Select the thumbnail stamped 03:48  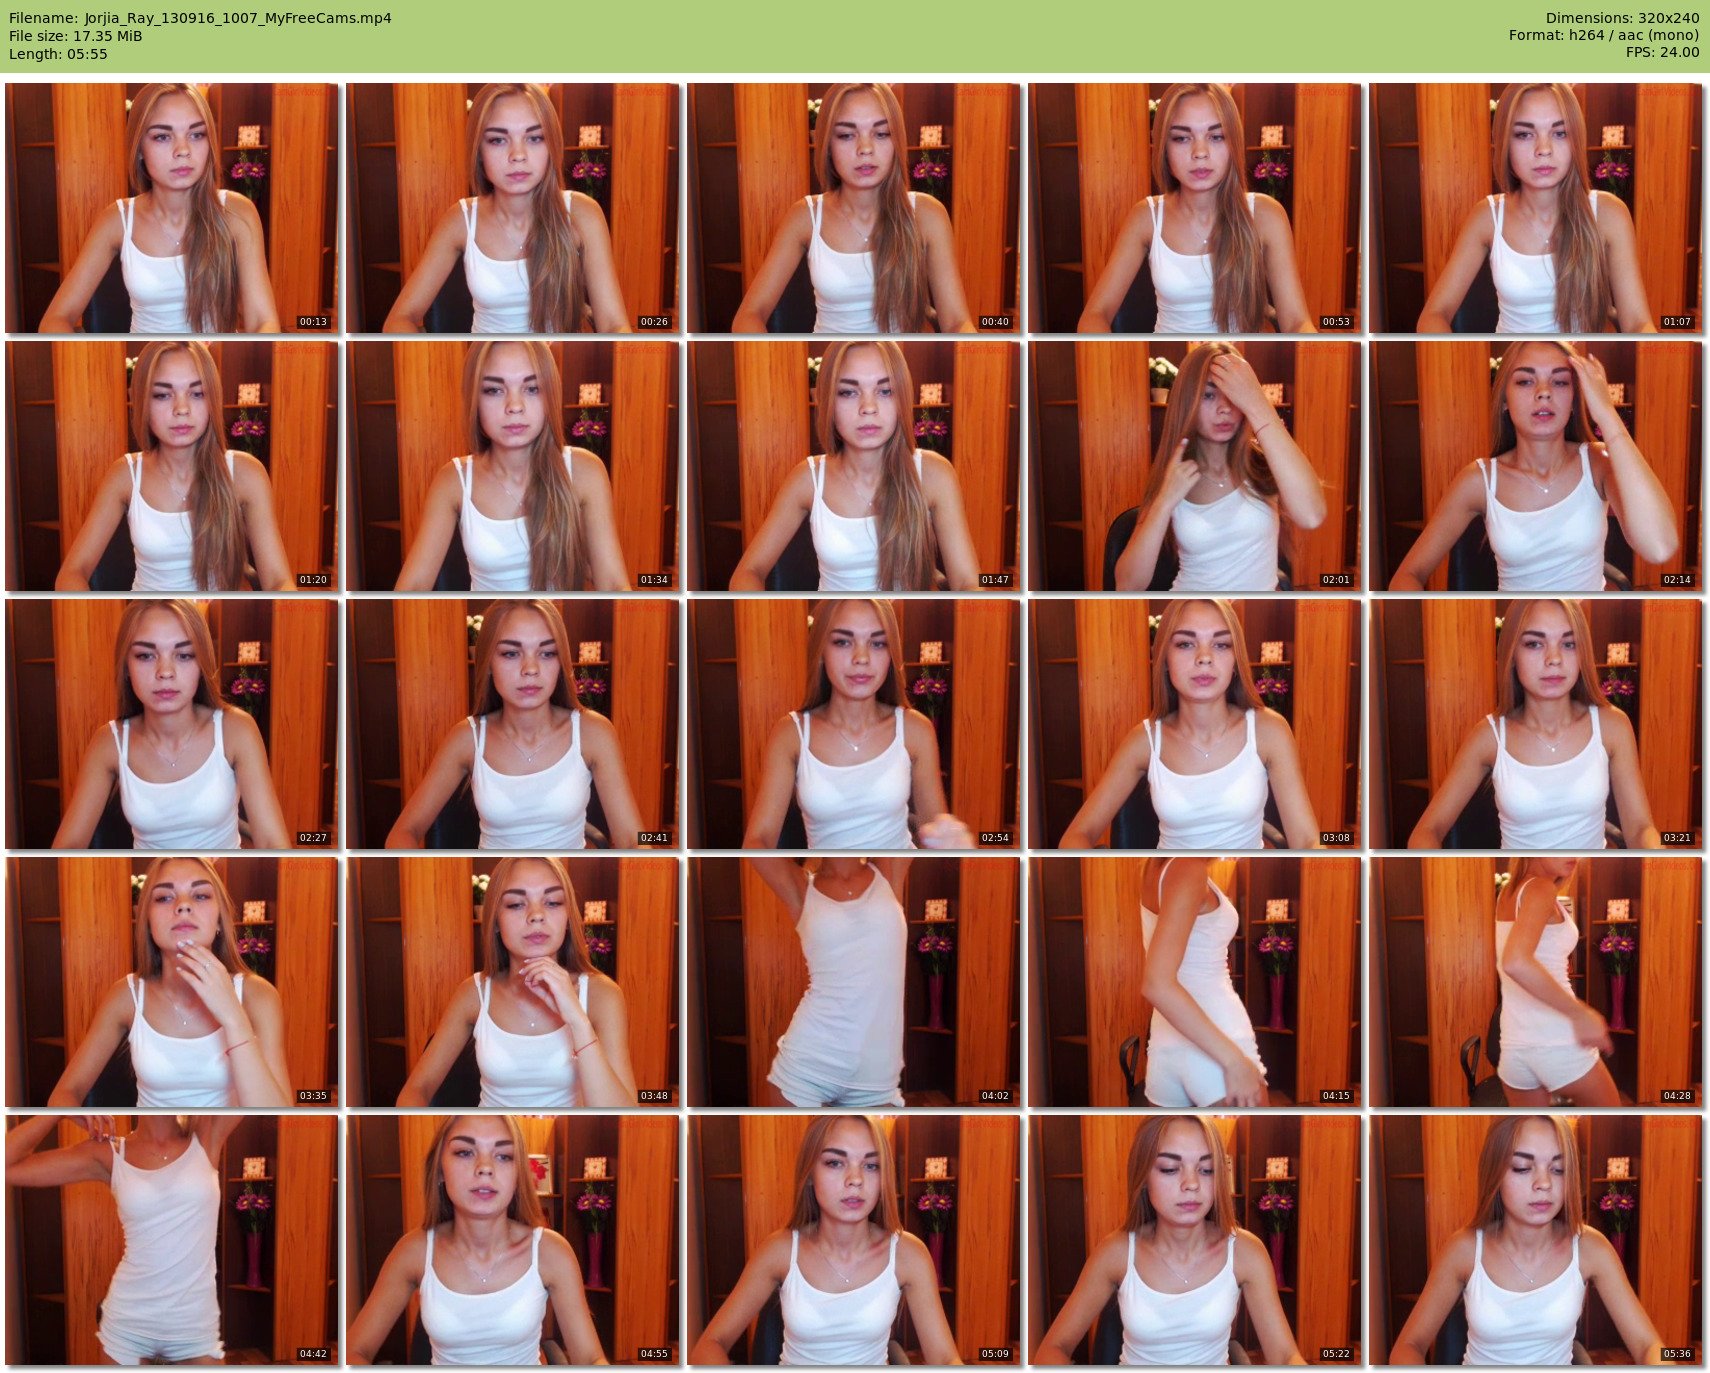click(513, 982)
